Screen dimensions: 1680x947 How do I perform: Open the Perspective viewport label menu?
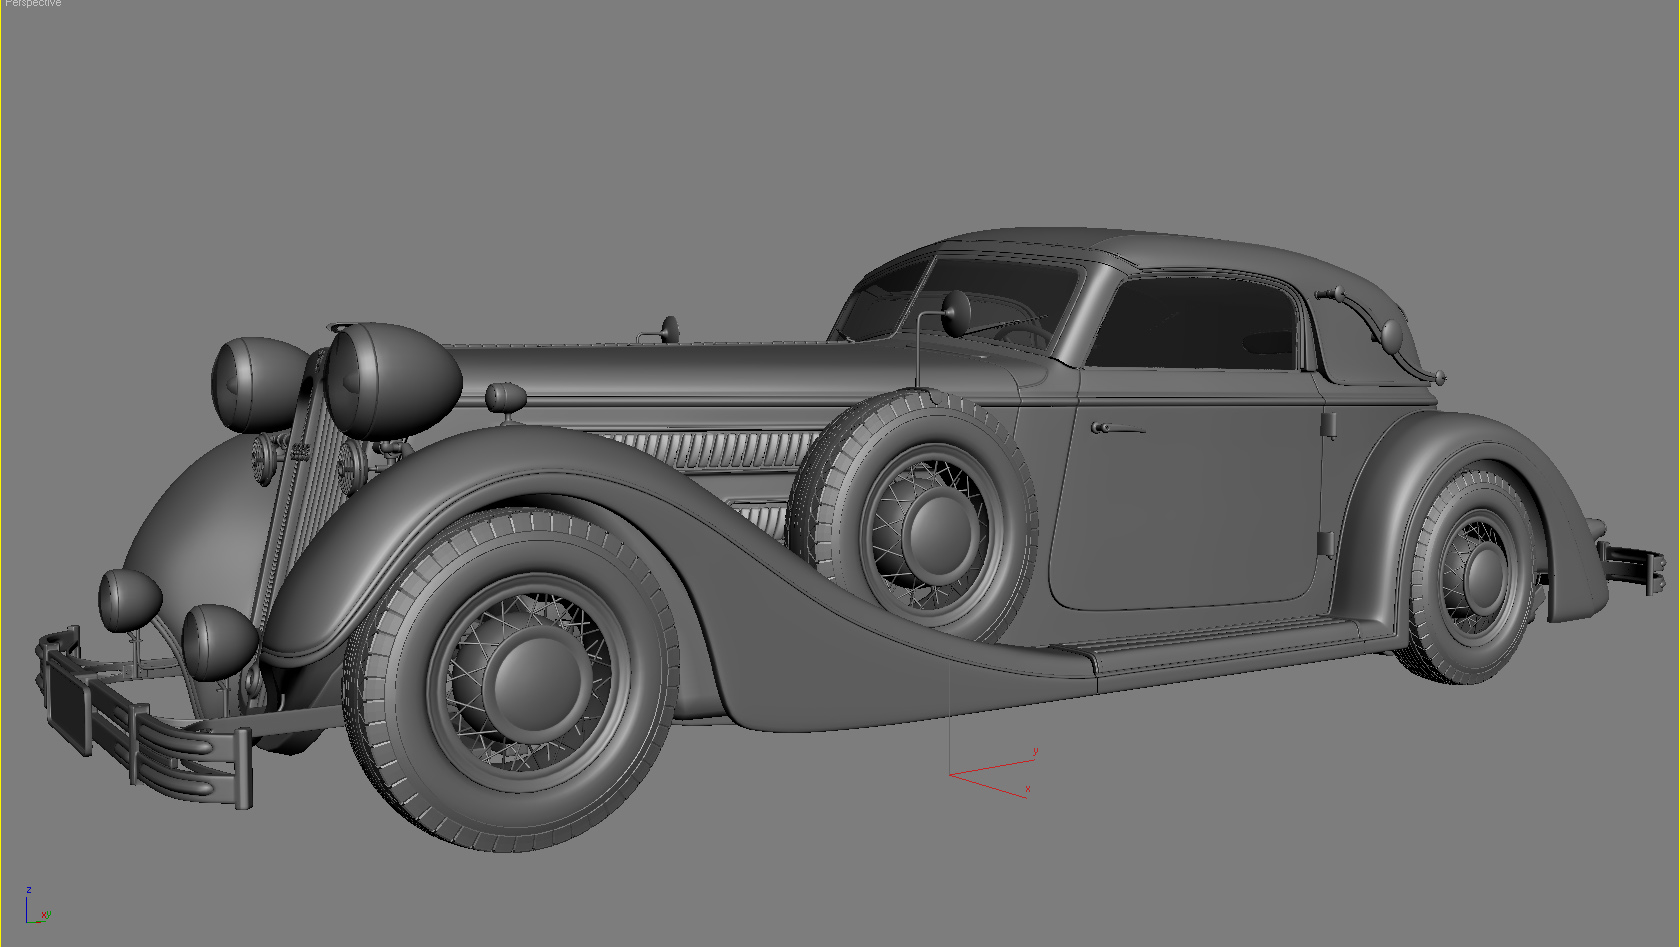coord(30,5)
